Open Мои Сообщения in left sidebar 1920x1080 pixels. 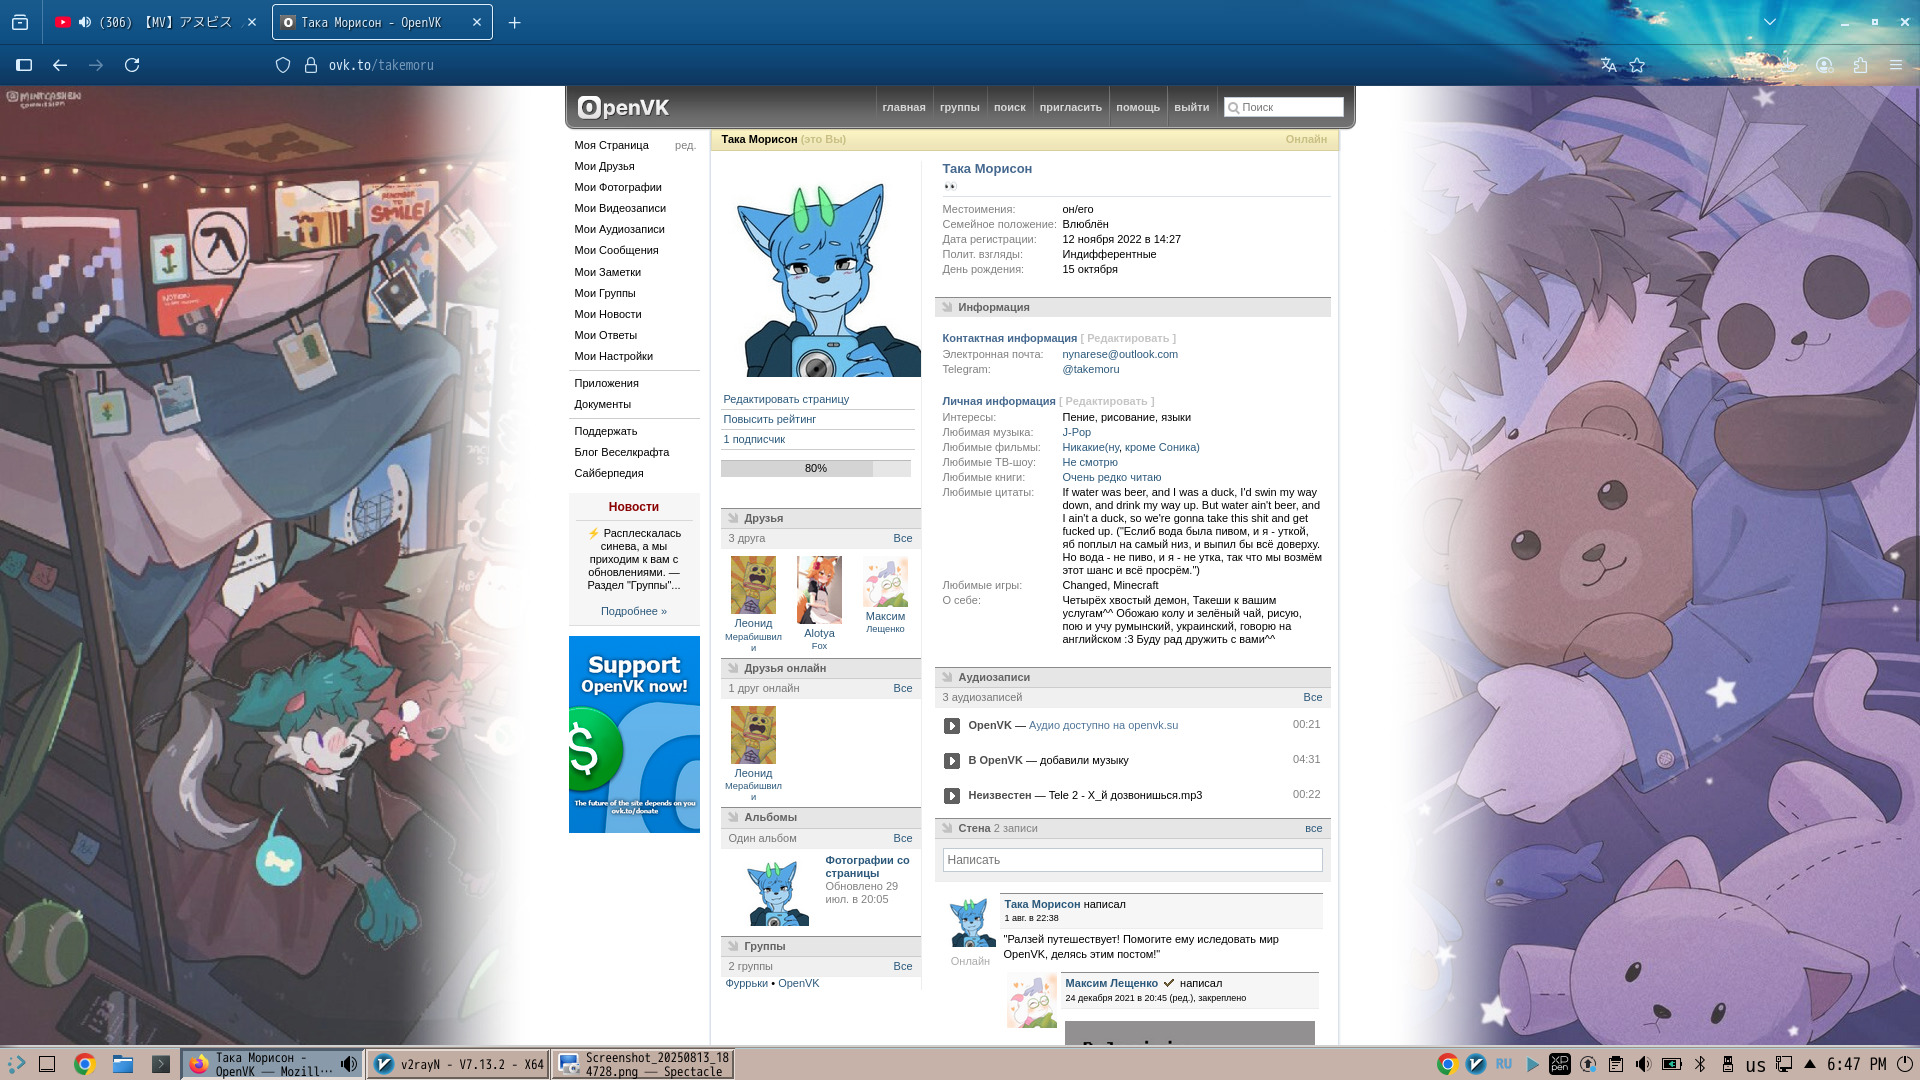click(x=616, y=250)
